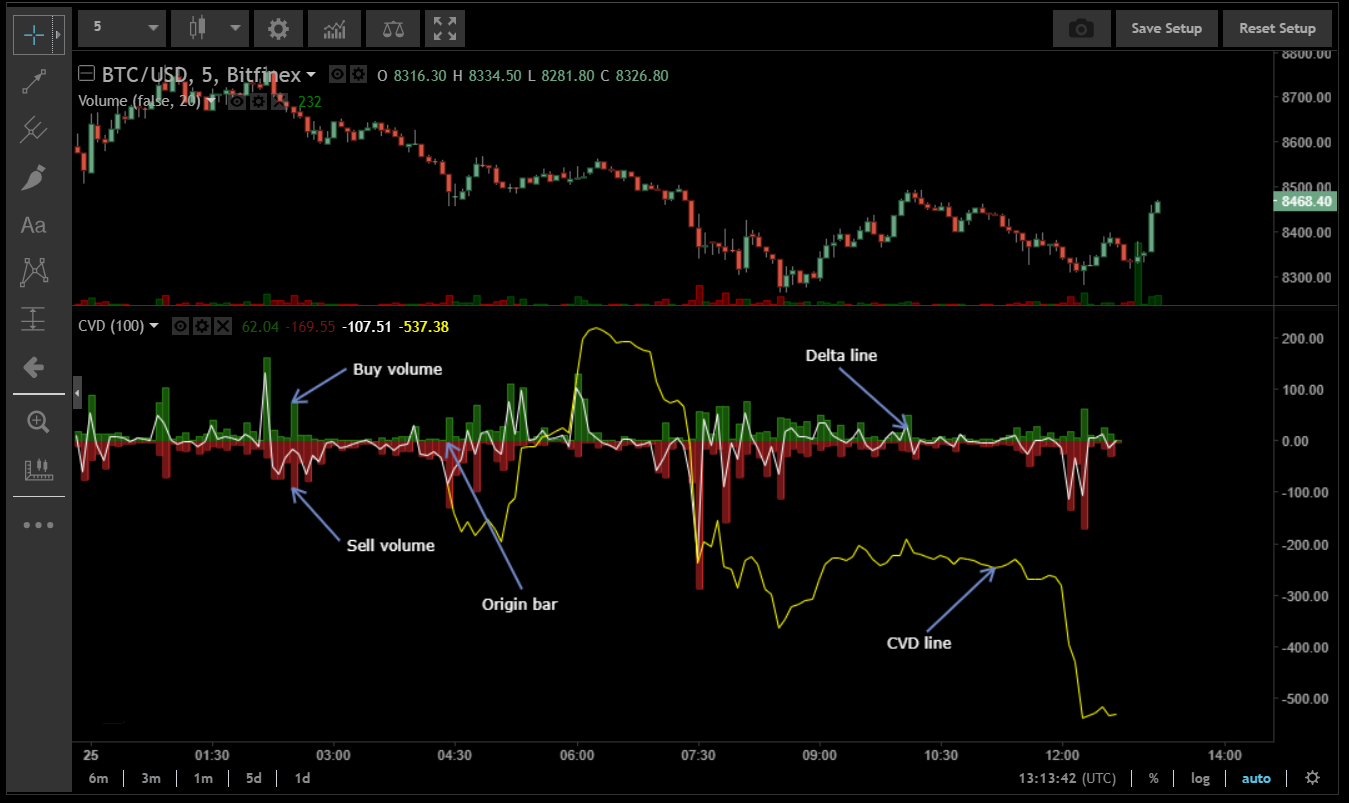This screenshot has width=1349, height=803.
Task: Expand the candlestick chart style dropdown
Action: [210, 28]
